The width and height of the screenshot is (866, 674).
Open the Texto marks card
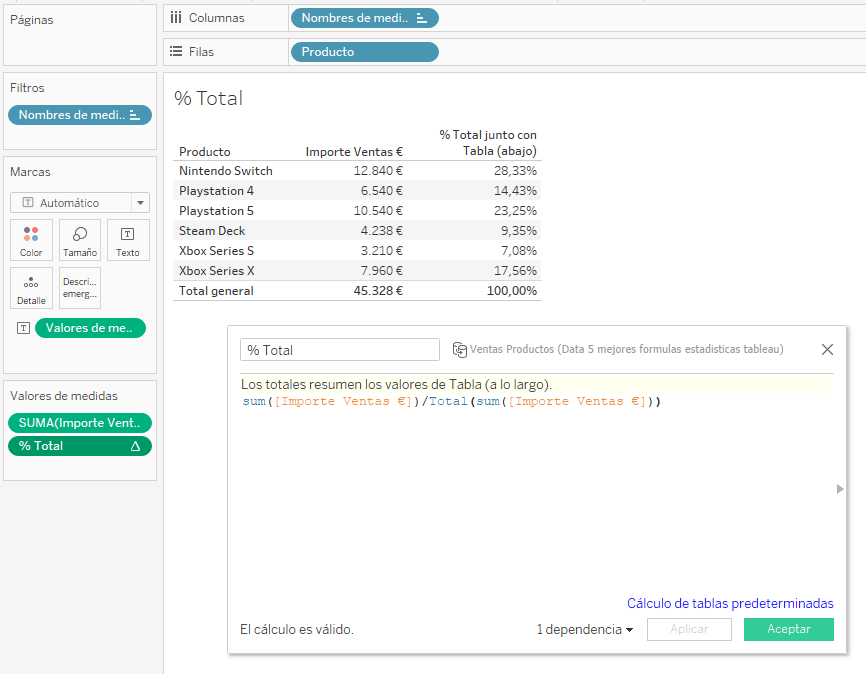[128, 240]
